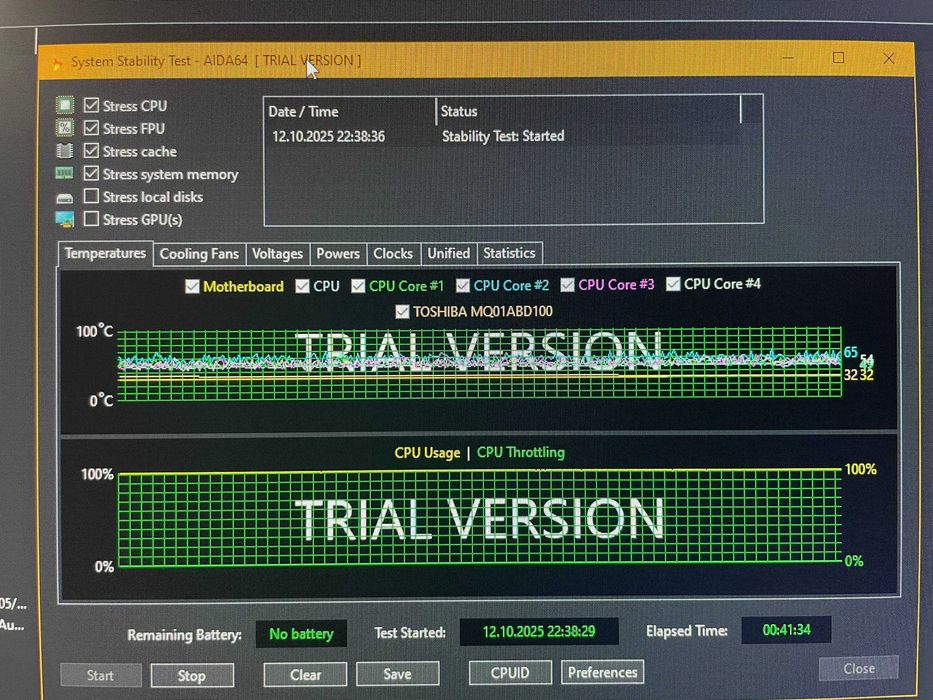Disable the Stress cache checkbox
The height and width of the screenshot is (700, 933).
point(91,151)
